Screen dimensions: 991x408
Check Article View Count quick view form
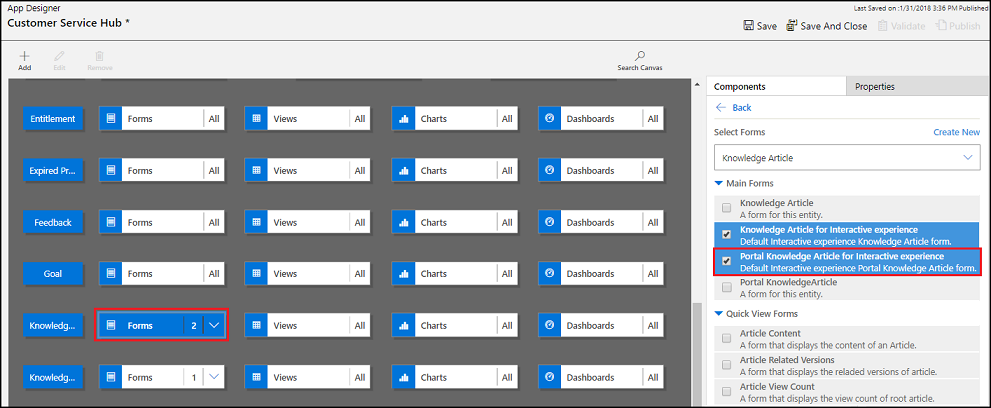[727, 392]
